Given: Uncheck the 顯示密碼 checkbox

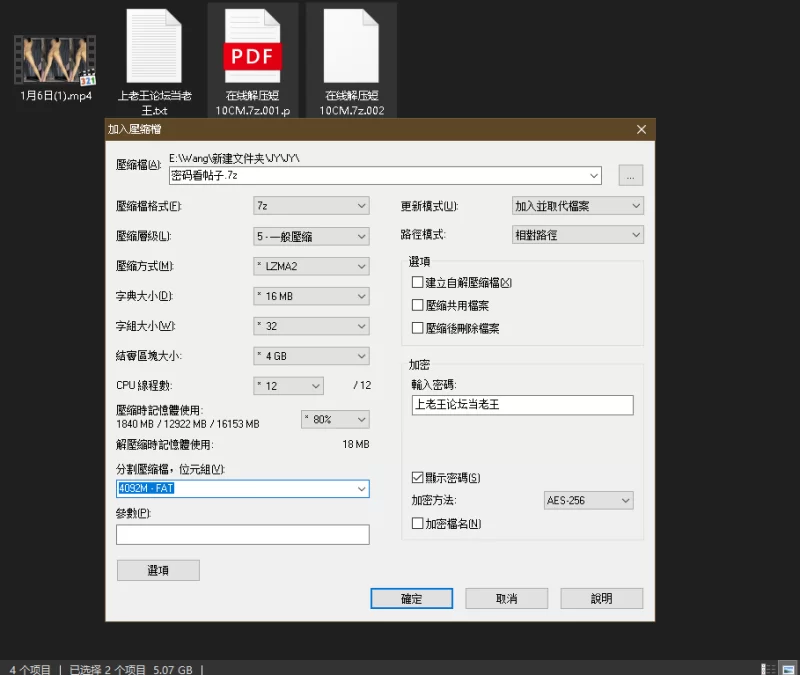Looking at the screenshot, I should coord(418,477).
